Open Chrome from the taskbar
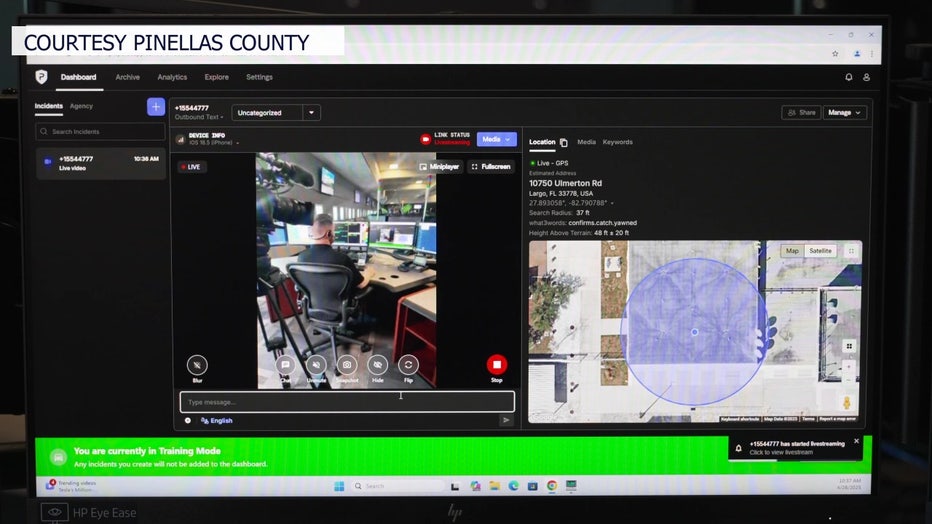The width and height of the screenshot is (932, 524). pyautogui.click(x=552, y=486)
